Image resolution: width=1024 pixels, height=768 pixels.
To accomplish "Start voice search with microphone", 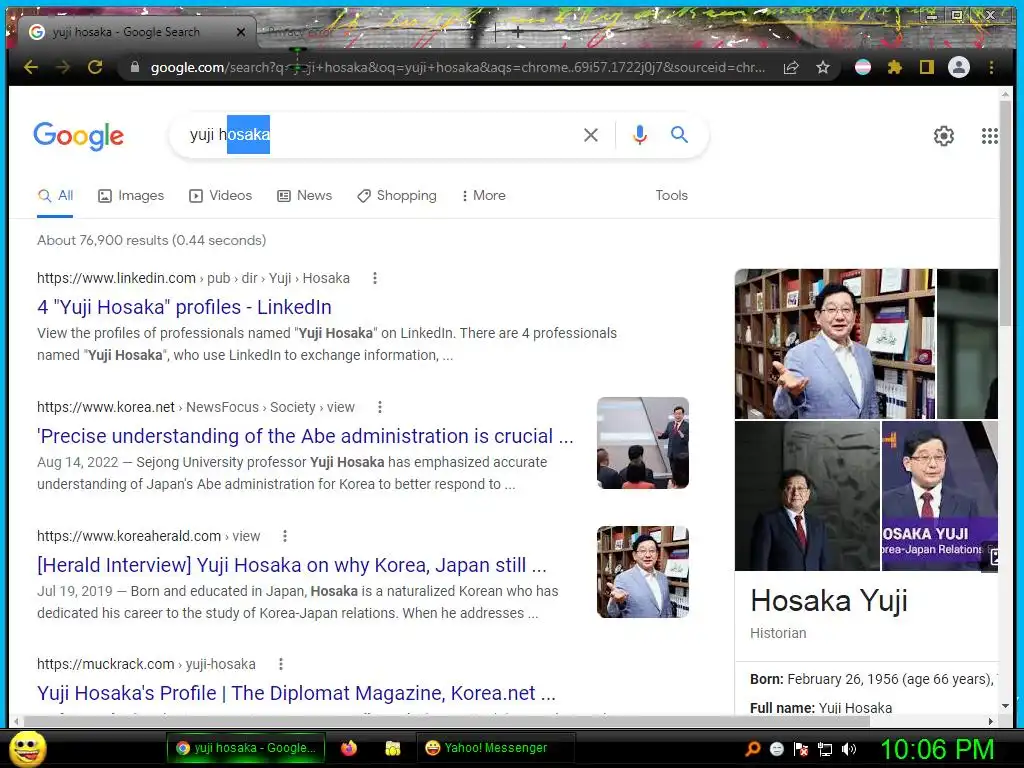I will tap(640, 135).
